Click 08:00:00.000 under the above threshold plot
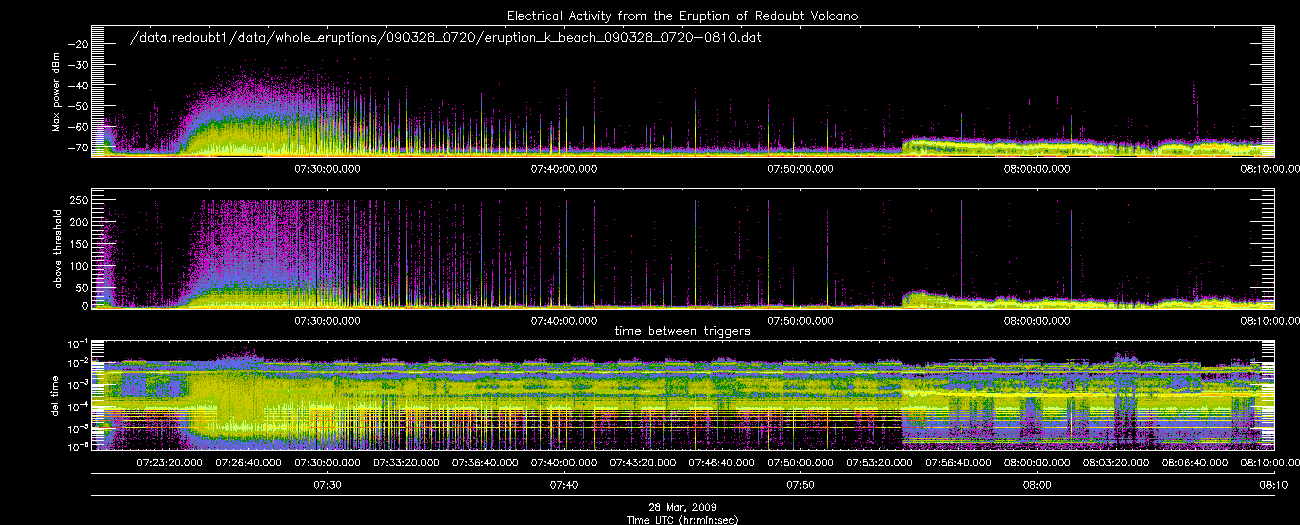1300x525 pixels. coord(1036,320)
